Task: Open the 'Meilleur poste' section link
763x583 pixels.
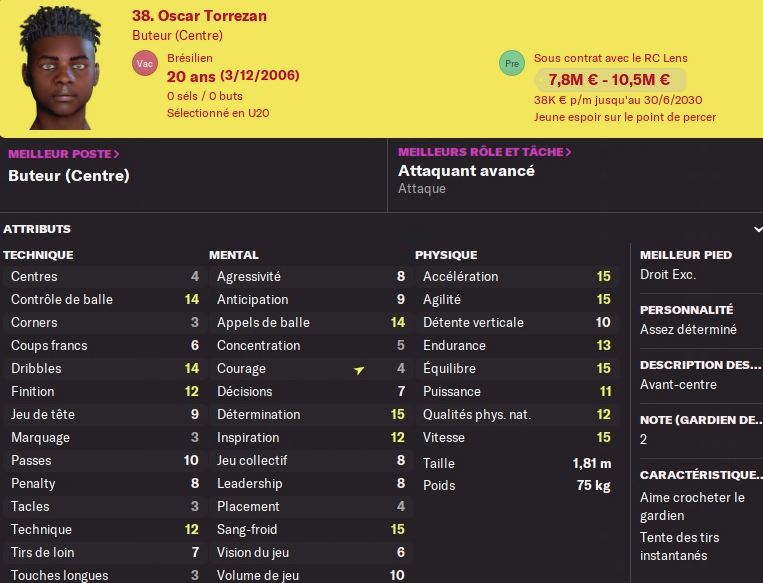Action: point(64,154)
